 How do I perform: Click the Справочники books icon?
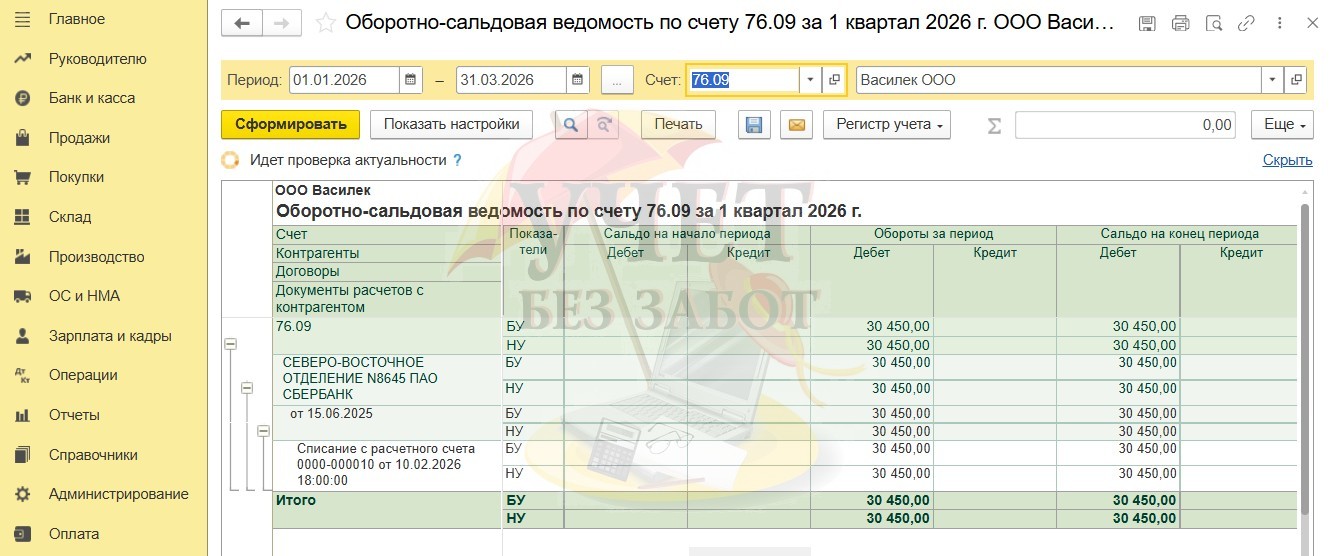pos(23,455)
